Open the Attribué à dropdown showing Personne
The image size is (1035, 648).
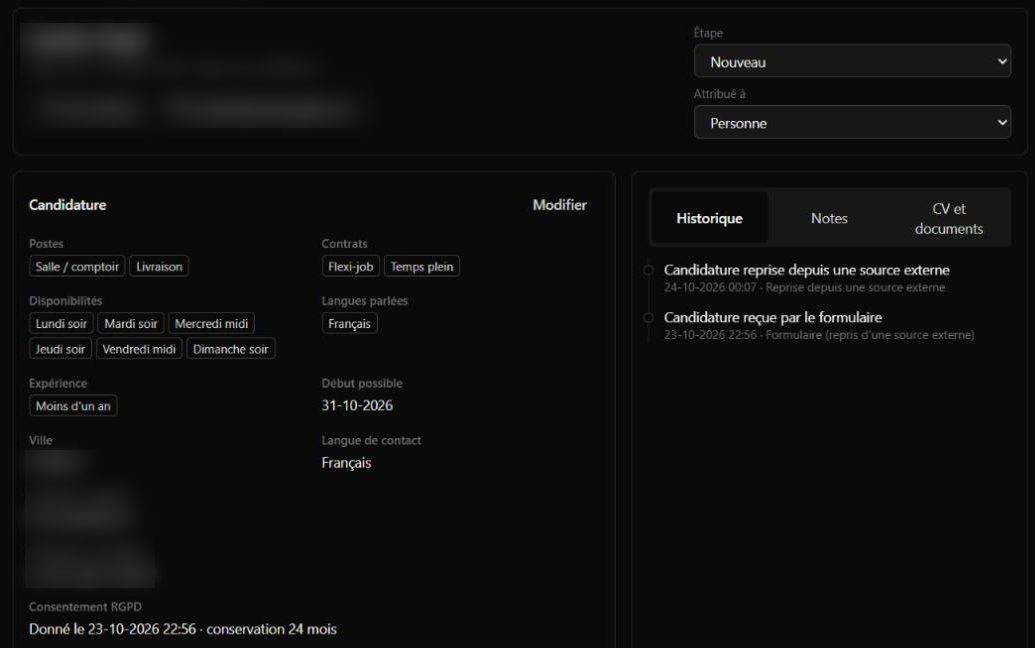click(852, 123)
